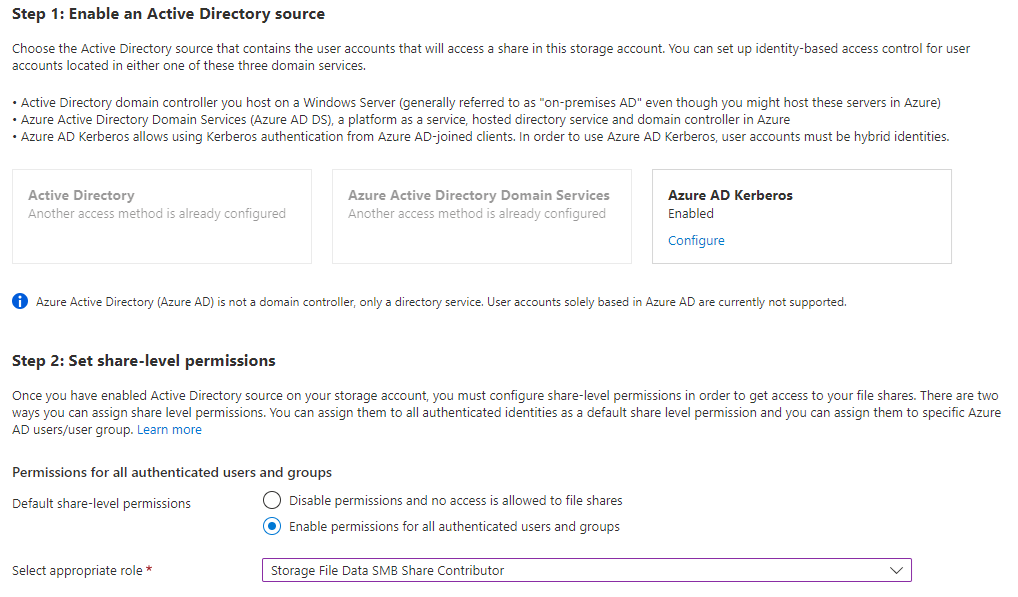Open Storage File Data SMB Share Contributor combo box
Viewport: 1018px width, 597px height.
click(587, 570)
